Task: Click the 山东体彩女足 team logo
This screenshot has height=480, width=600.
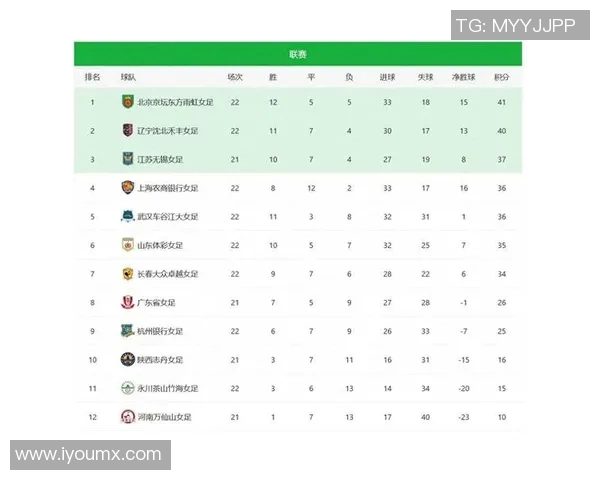Action: pyautogui.click(x=127, y=244)
